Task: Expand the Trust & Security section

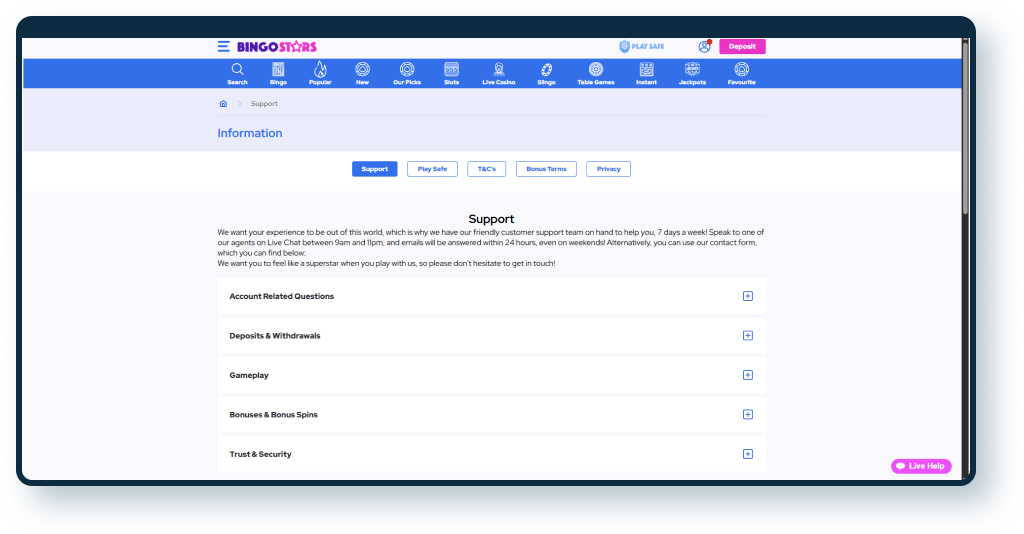Action: click(747, 454)
